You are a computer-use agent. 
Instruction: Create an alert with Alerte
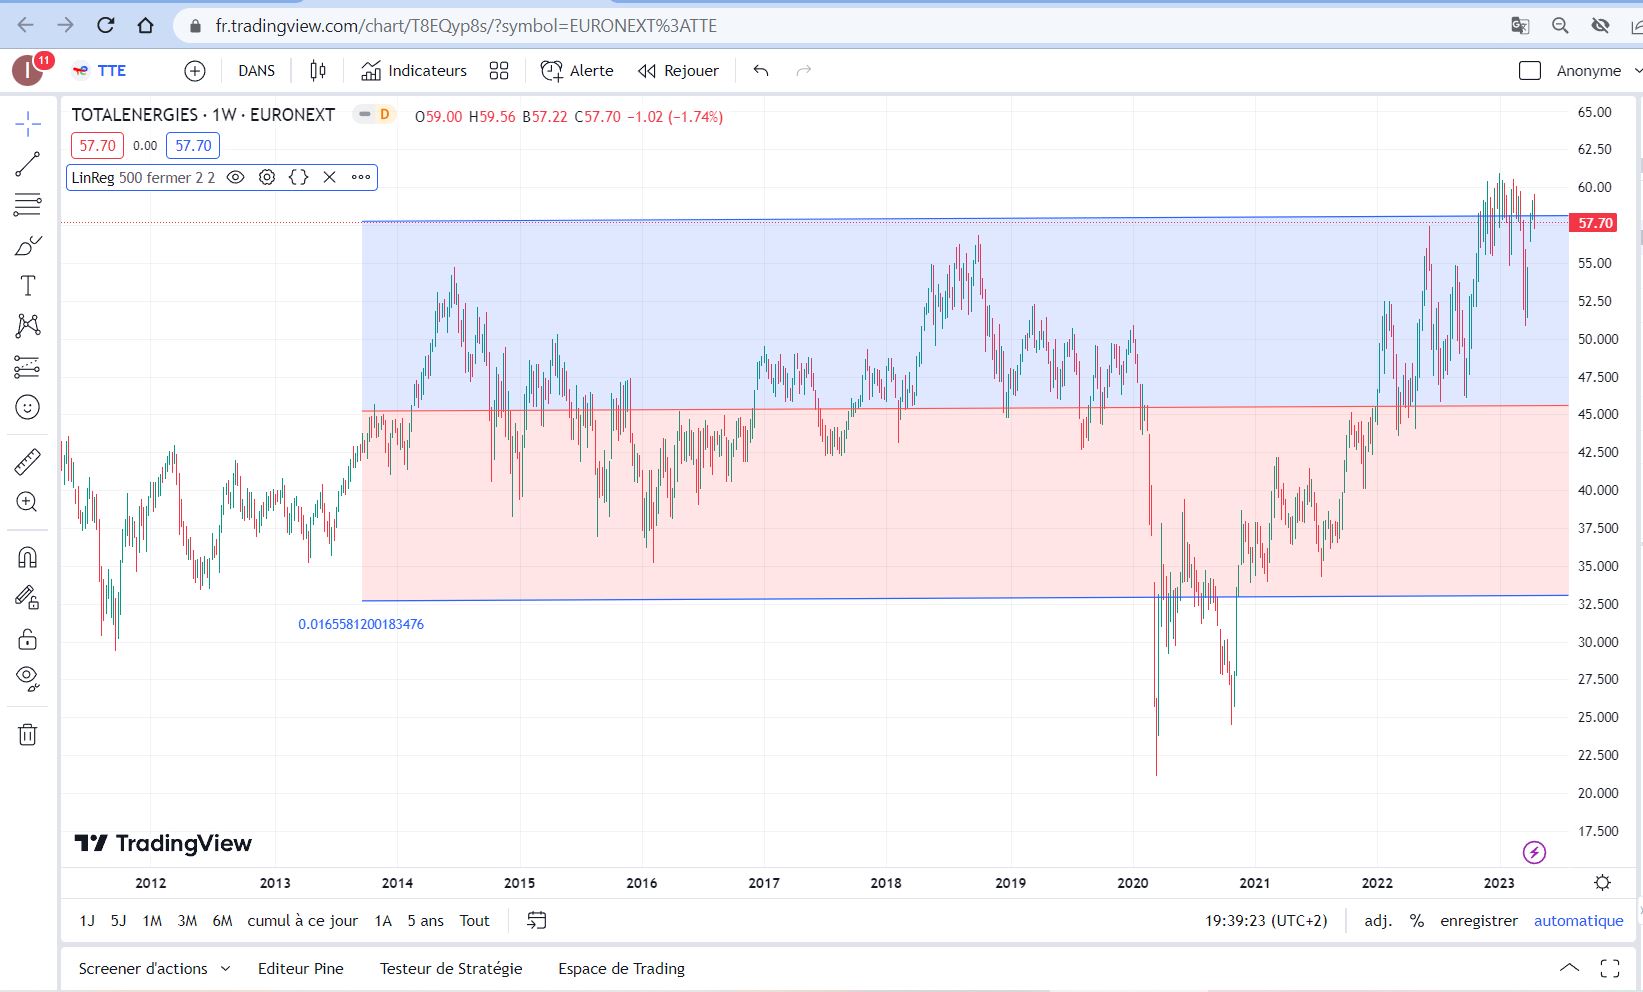(577, 71)
